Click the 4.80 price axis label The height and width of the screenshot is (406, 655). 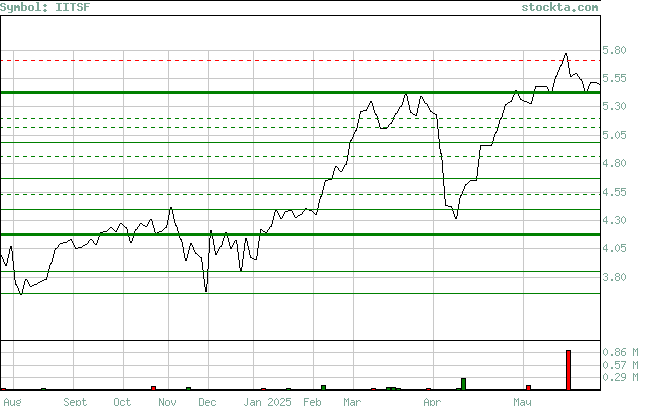614,163
